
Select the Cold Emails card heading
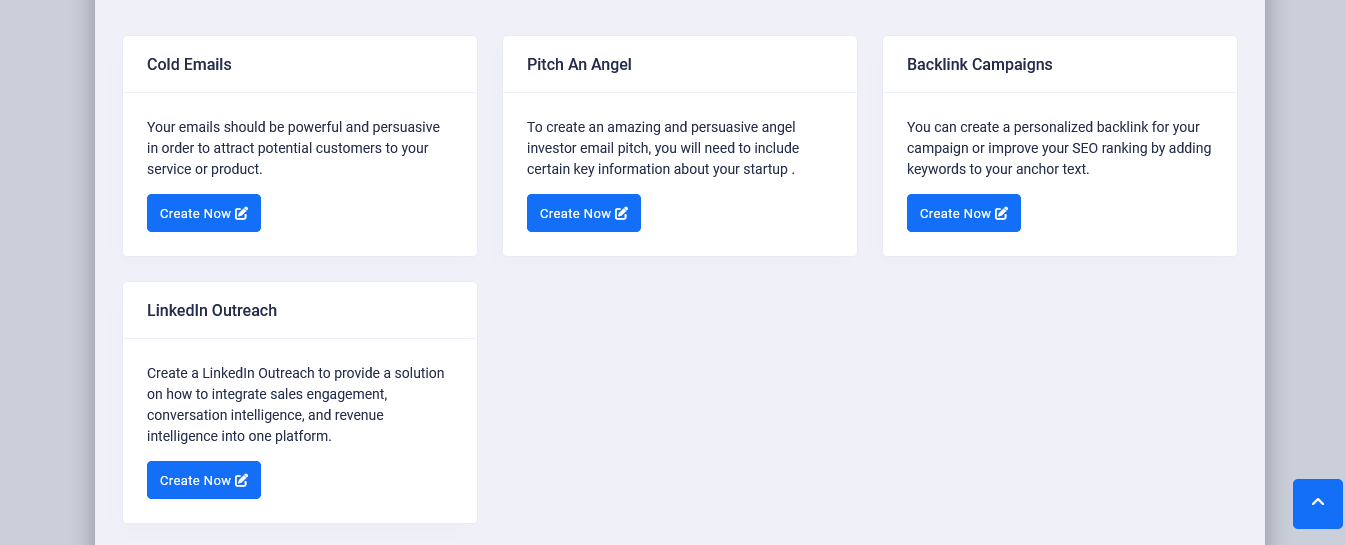click(x=189, y=64)
